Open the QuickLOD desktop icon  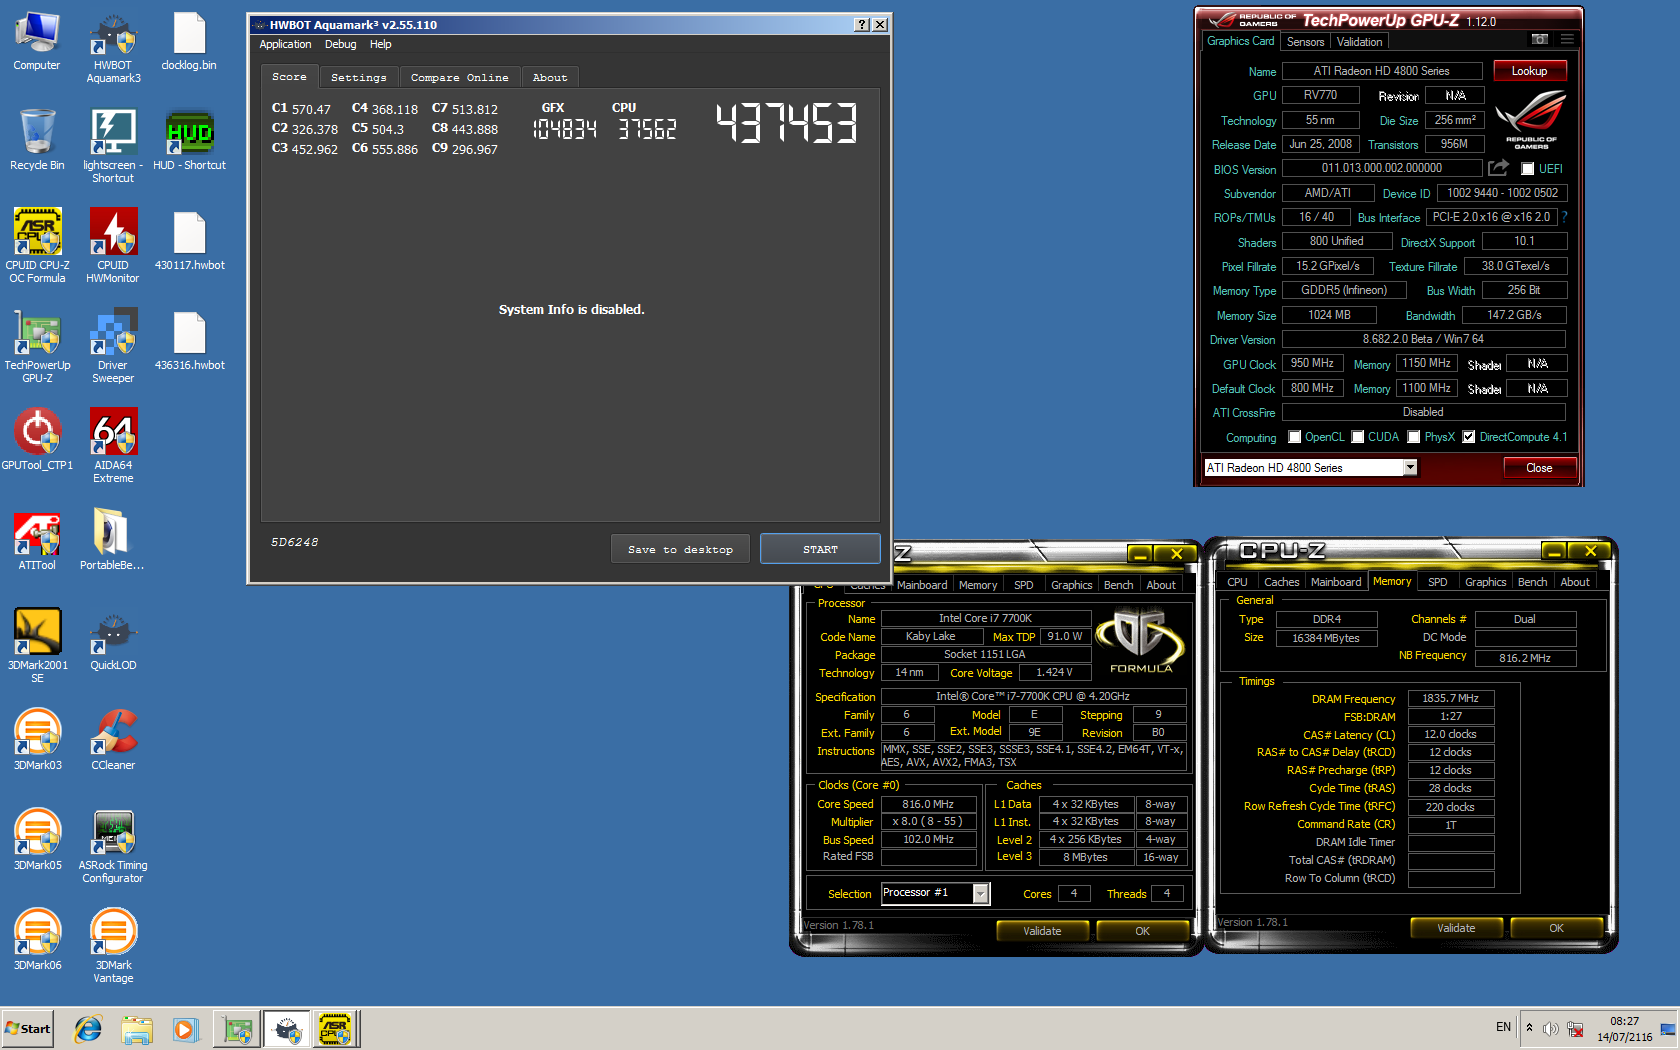(x=113, y=640)
